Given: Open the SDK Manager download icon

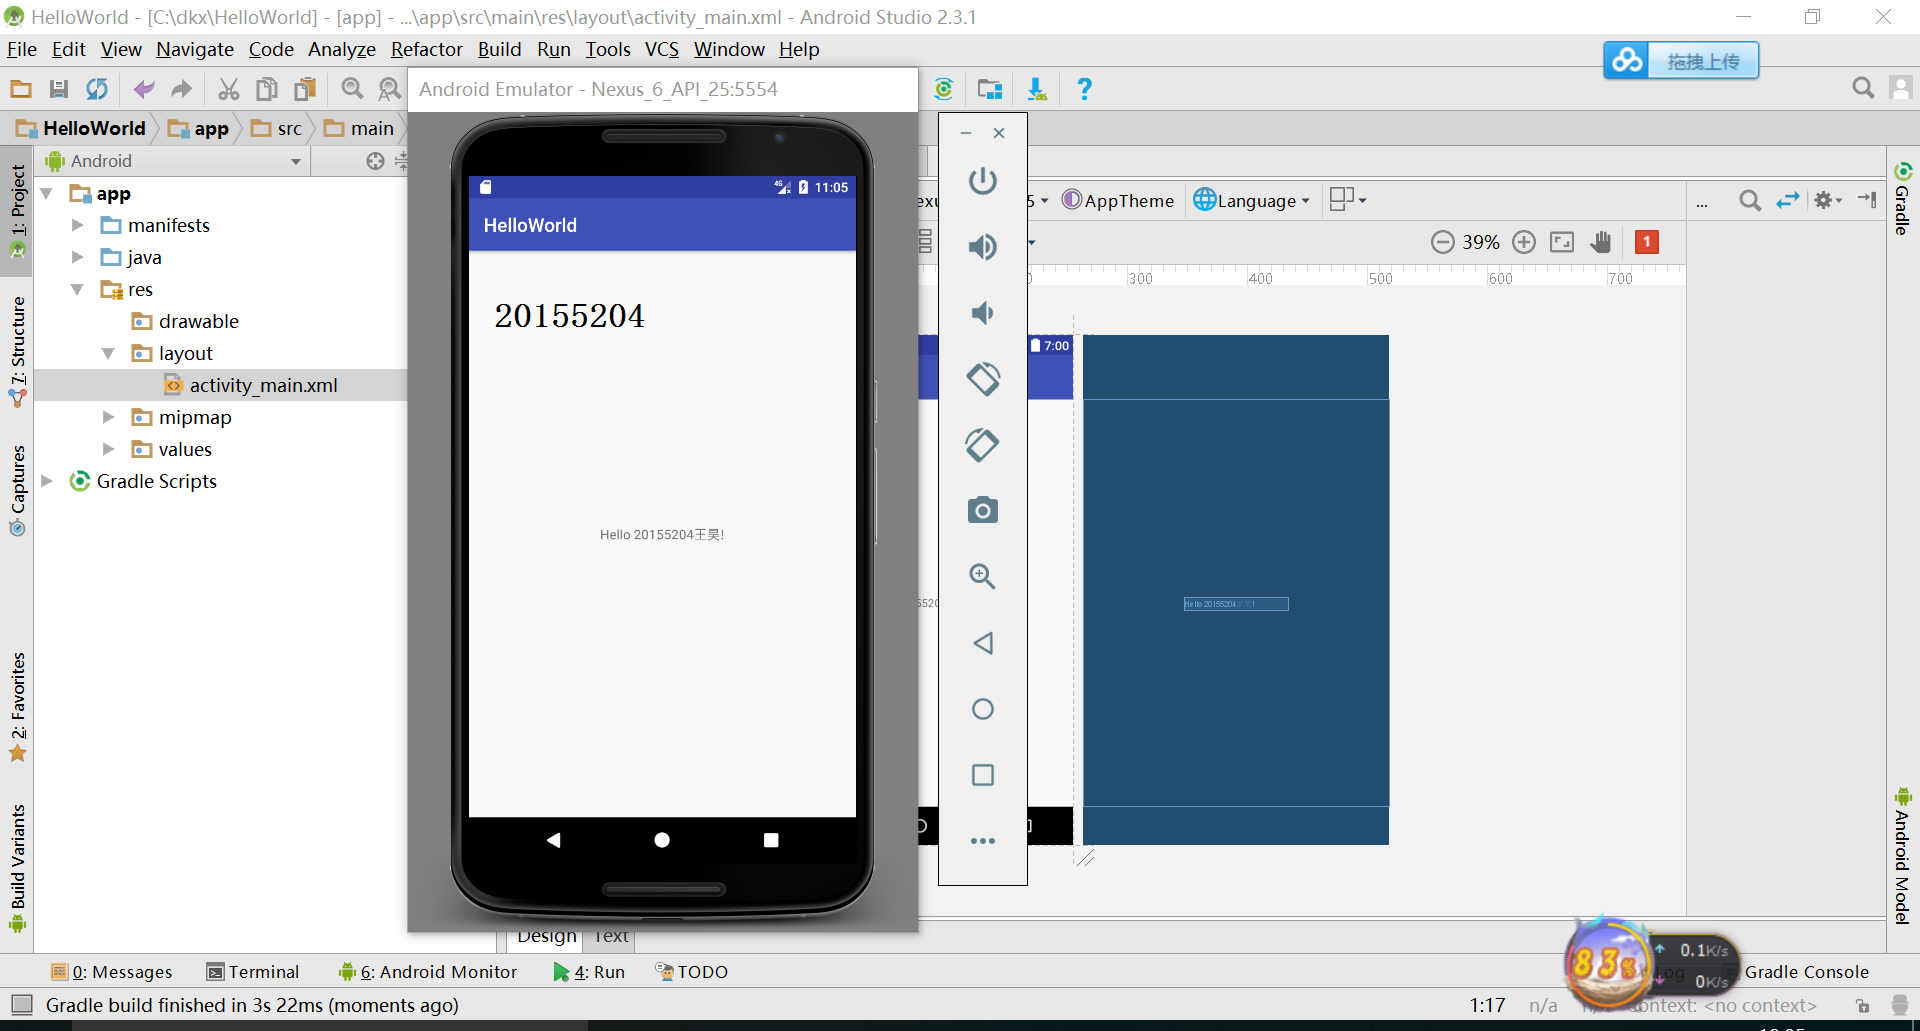Looking at the screenshot, I should [x=1037, y=89].
